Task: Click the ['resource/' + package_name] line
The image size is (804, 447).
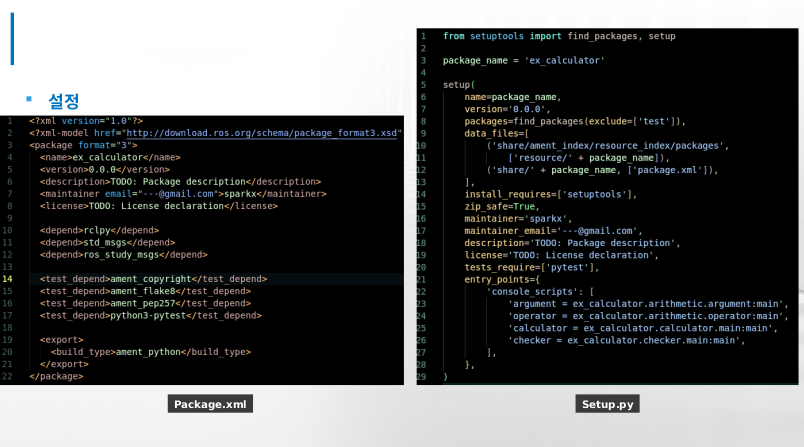Action: tap(589, 158)
